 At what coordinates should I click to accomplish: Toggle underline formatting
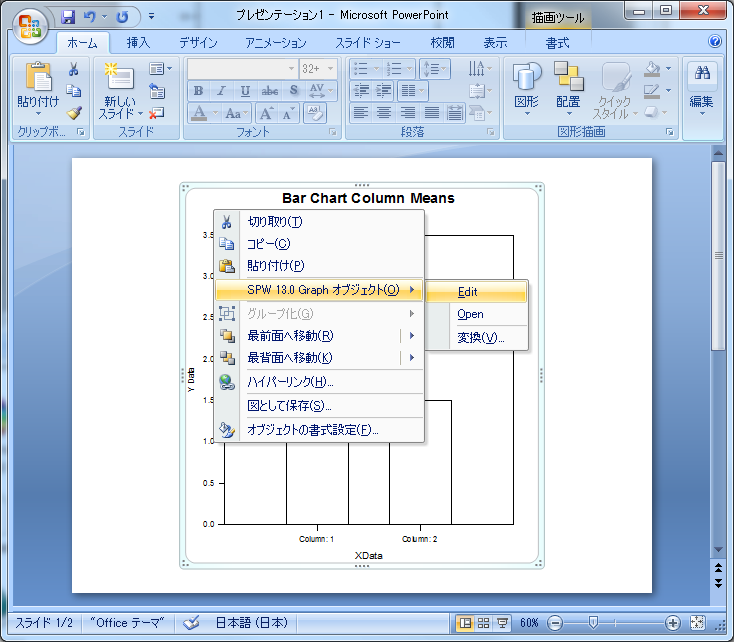pos(245,91)
